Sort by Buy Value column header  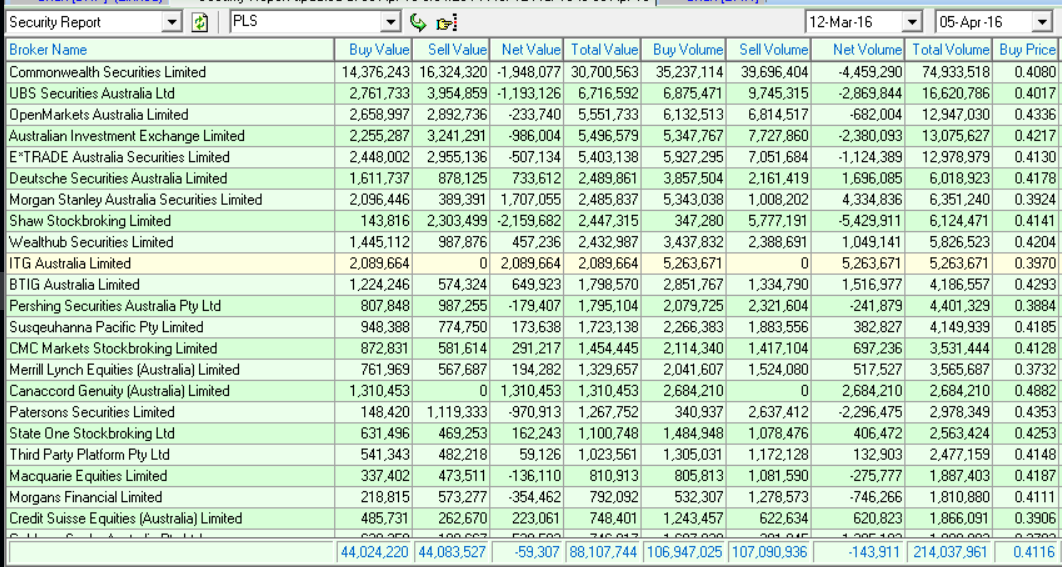tap(373, 49)
